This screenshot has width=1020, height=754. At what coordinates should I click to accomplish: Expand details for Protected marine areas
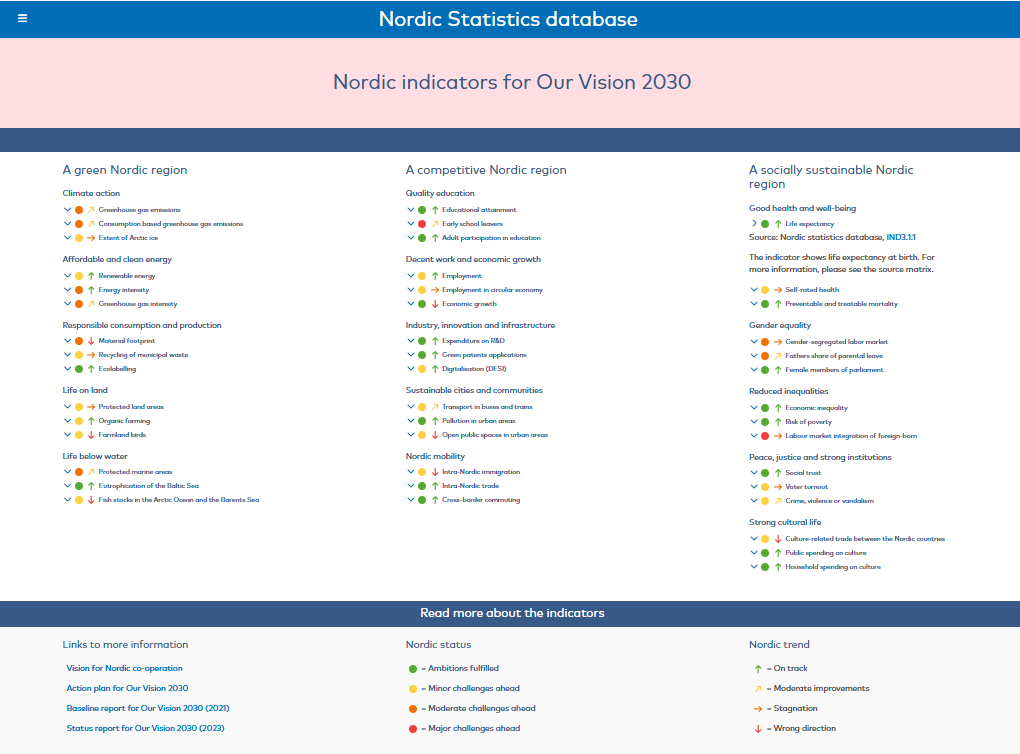click(67, 472)
